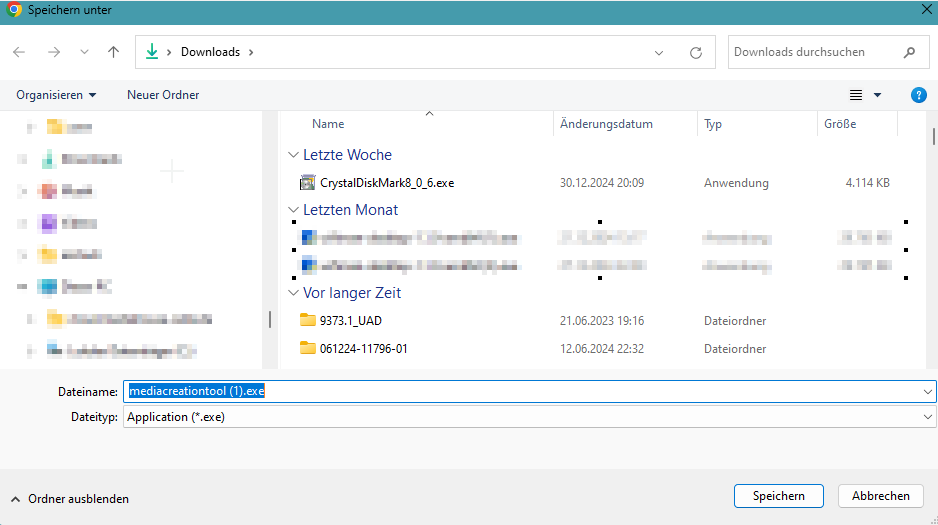The image size is (938, 525).
Task: Create a folder with Neuer Ordner
Action: click(x=163, y=95)
